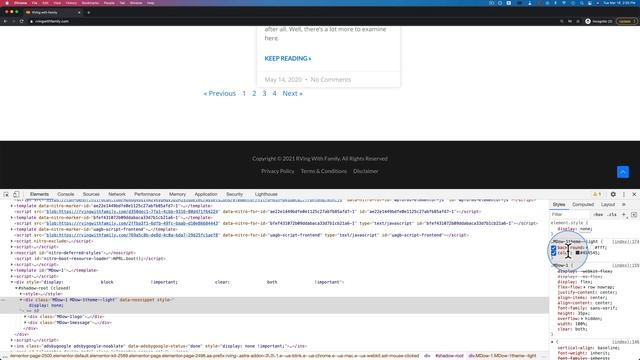Open the Memory tab
Screen dimensions: 640x360
click(x=177, y=194)
